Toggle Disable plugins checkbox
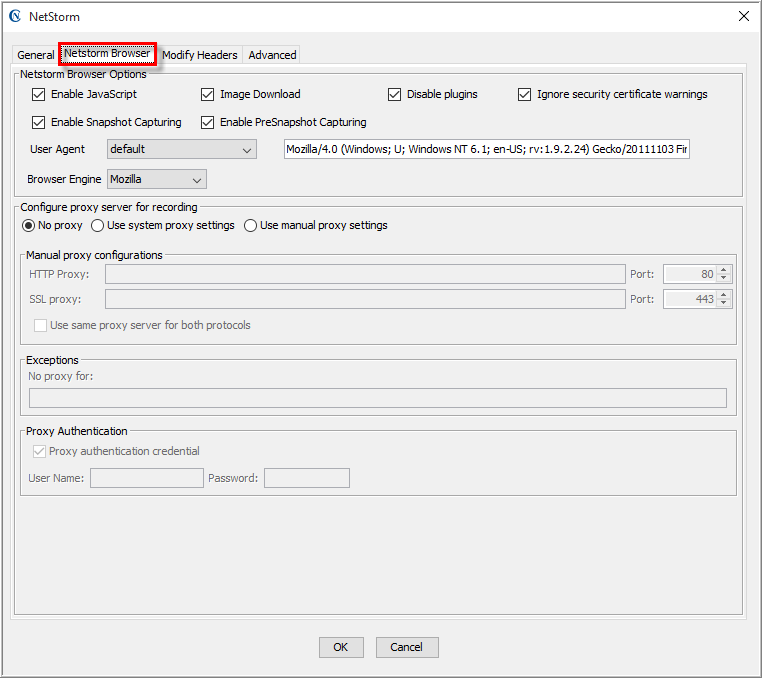This screenshot has height=678, width=762. click(x=394, y=94)
